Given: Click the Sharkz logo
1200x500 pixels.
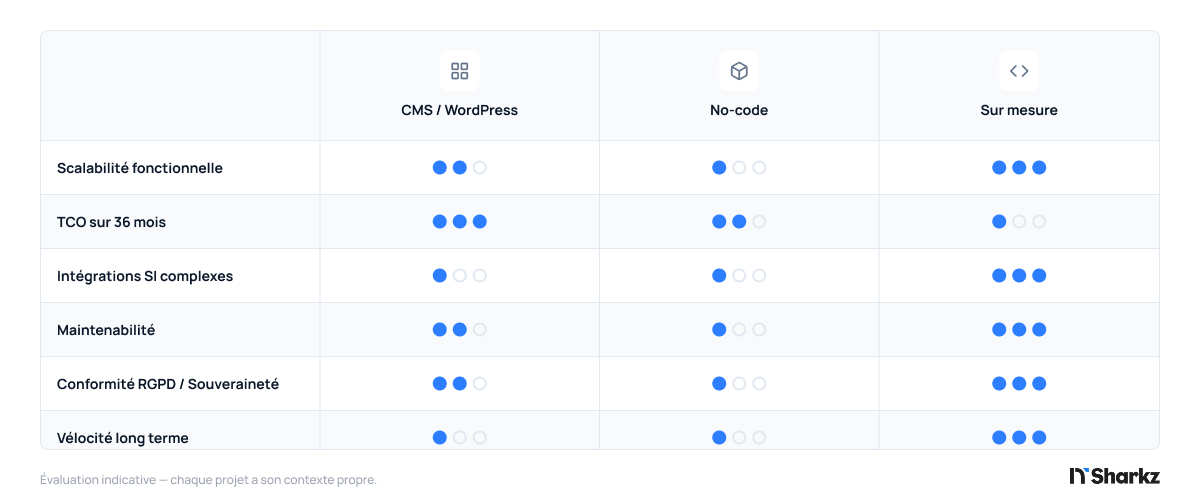Looking at the screenshot, I should click(x=1114, y=476).
